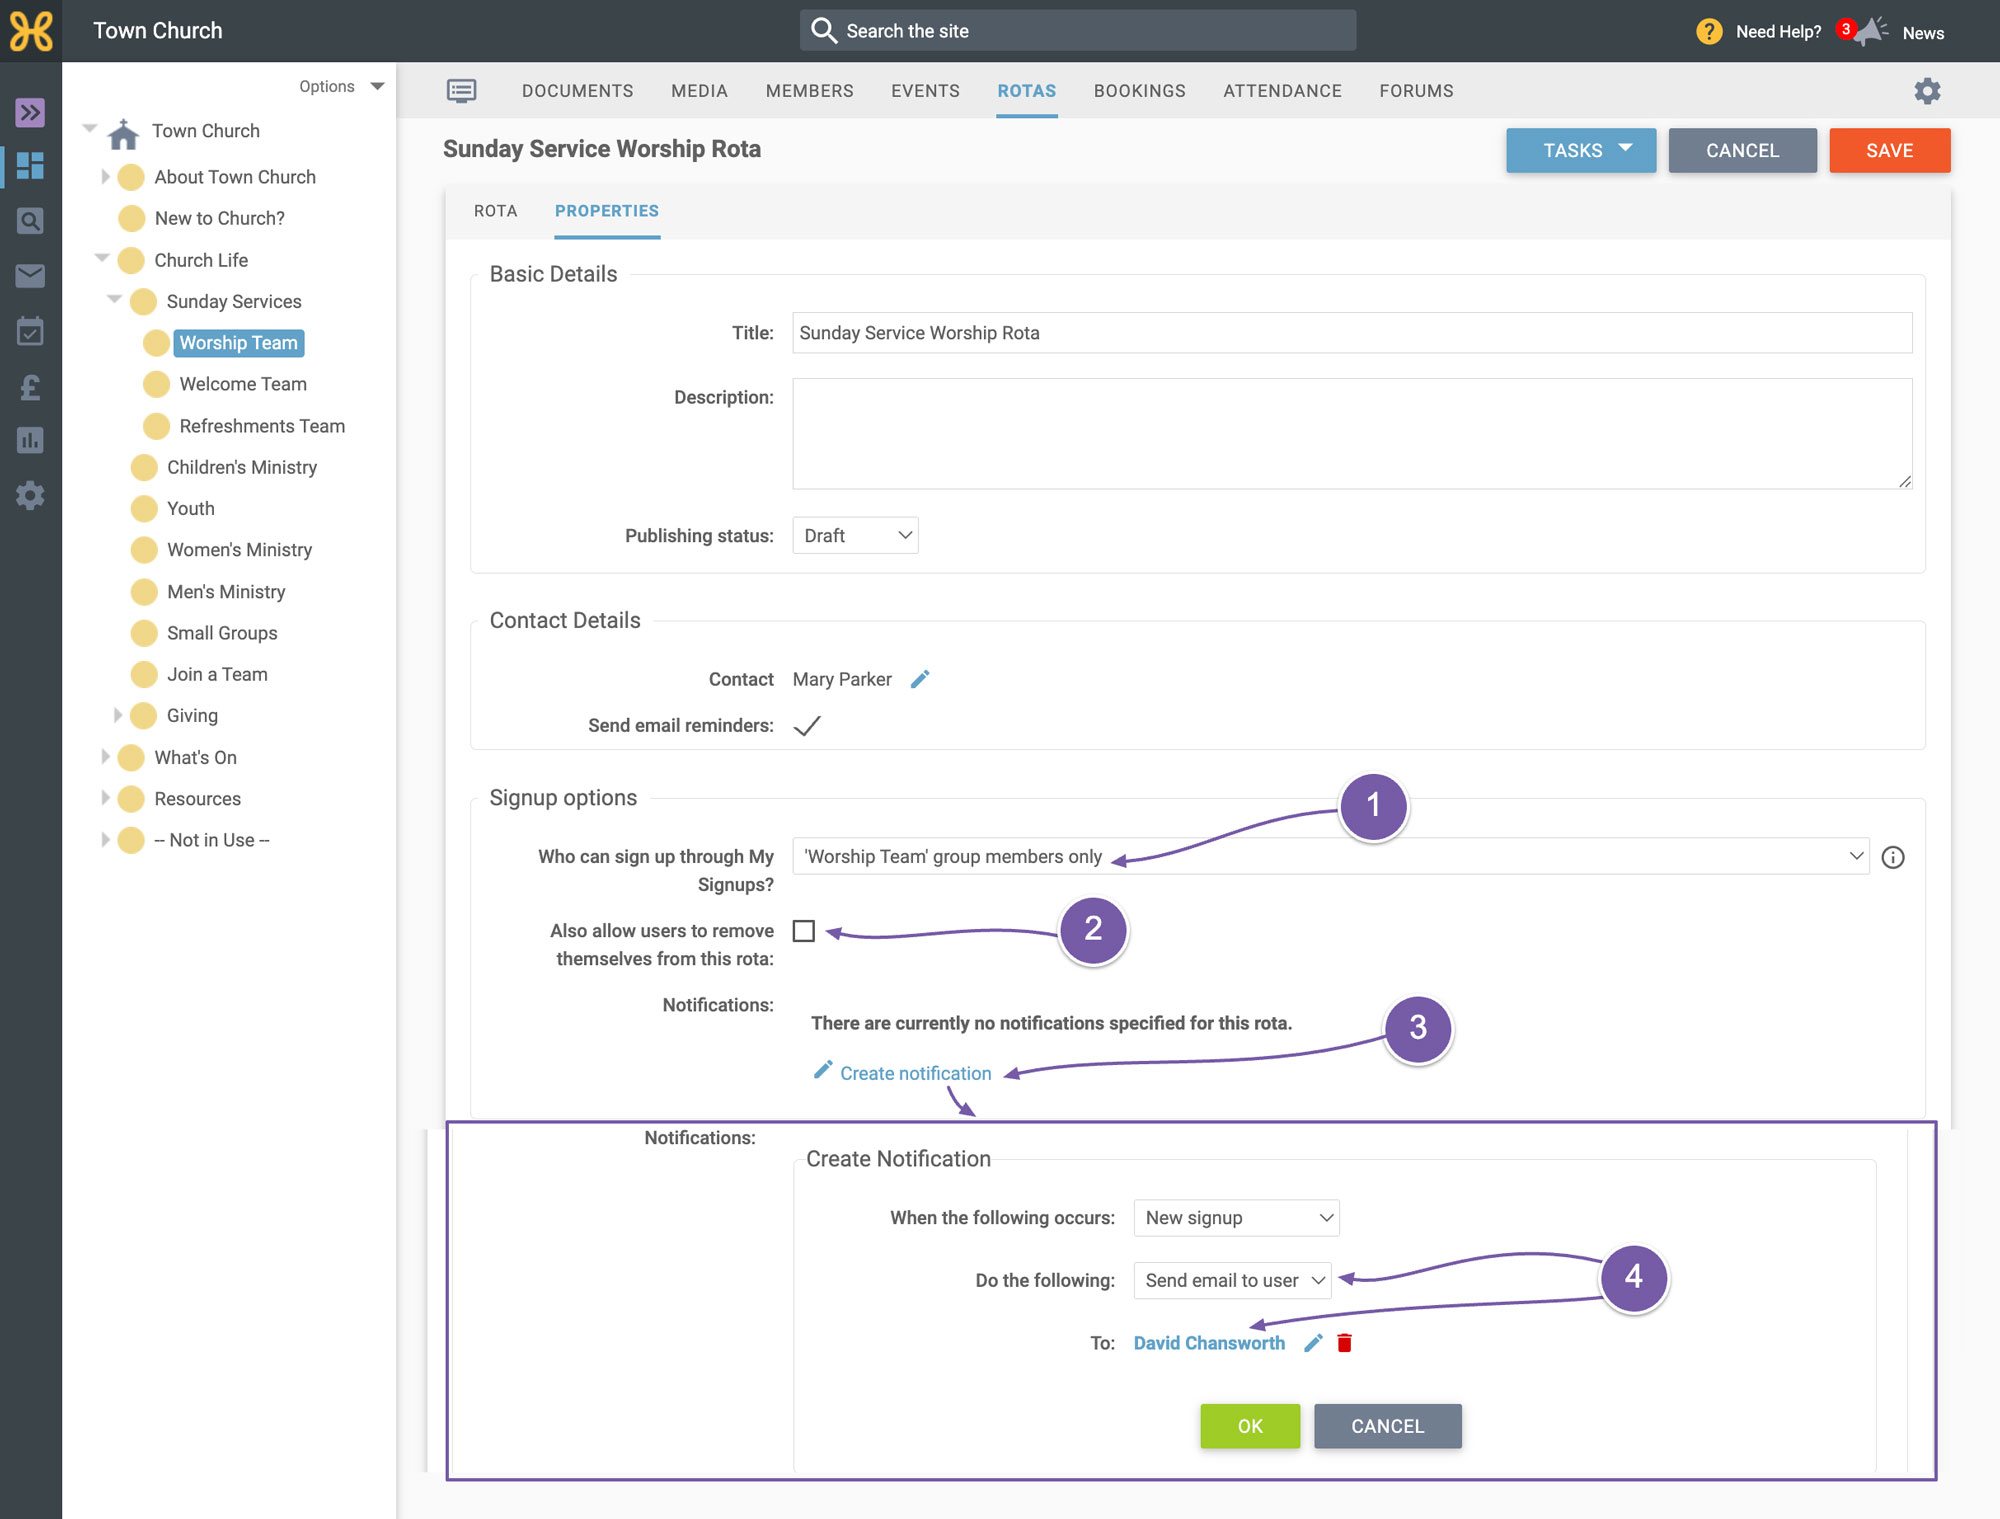Click the orange SAVE button
Screen dimensions: 2000x1519
coord(1889,150)
